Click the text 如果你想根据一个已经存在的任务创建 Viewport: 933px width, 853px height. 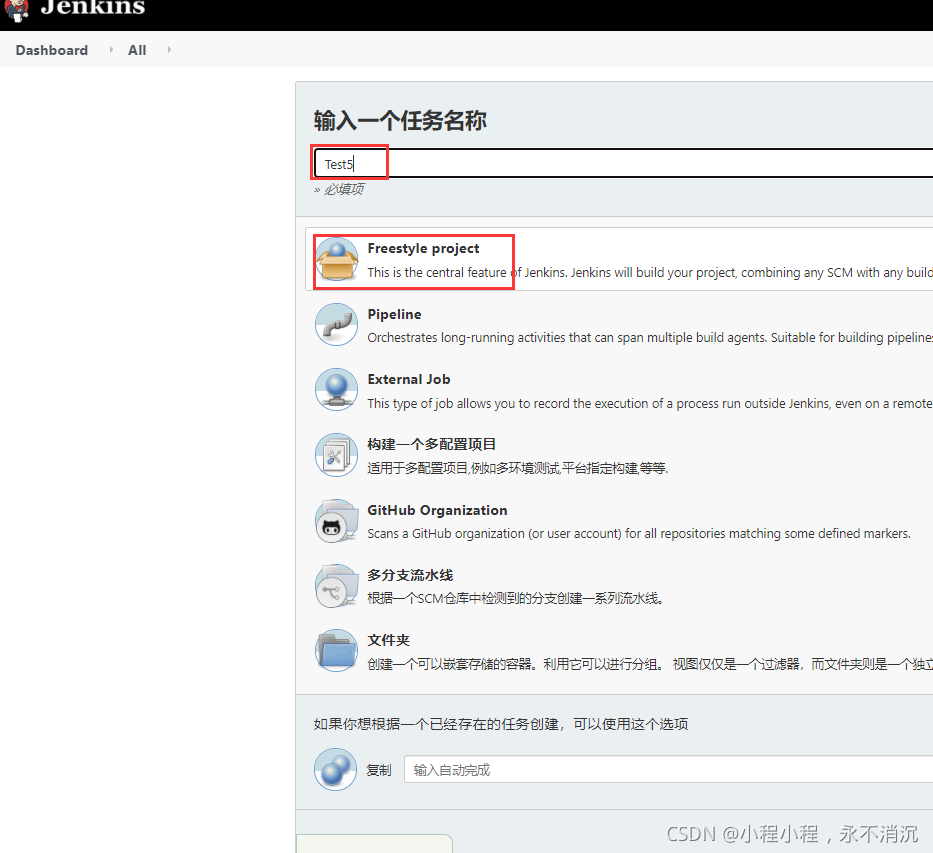click(x=500, y=724)
